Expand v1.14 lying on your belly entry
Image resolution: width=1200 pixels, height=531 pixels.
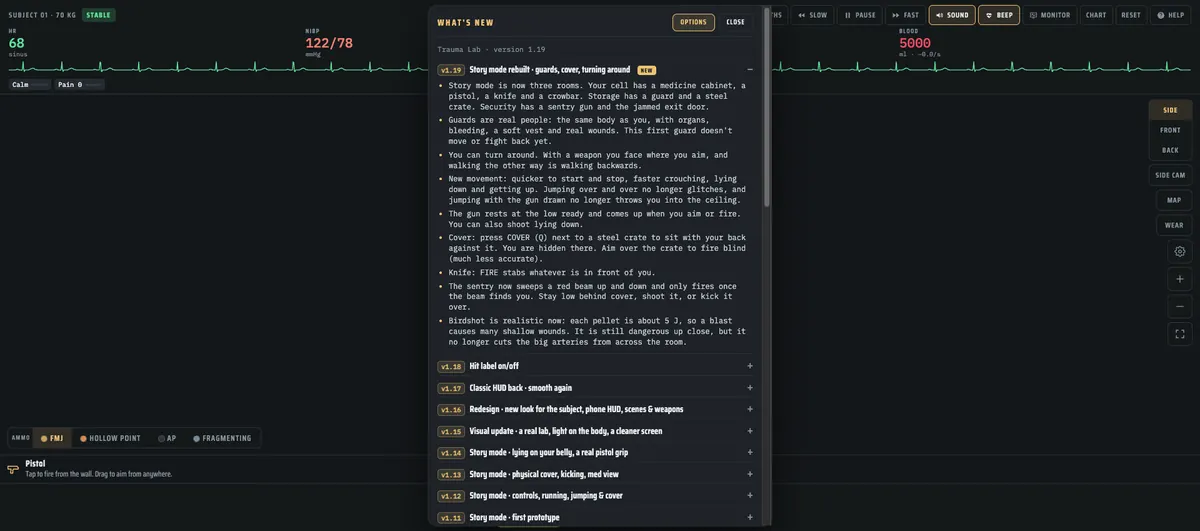596,453
